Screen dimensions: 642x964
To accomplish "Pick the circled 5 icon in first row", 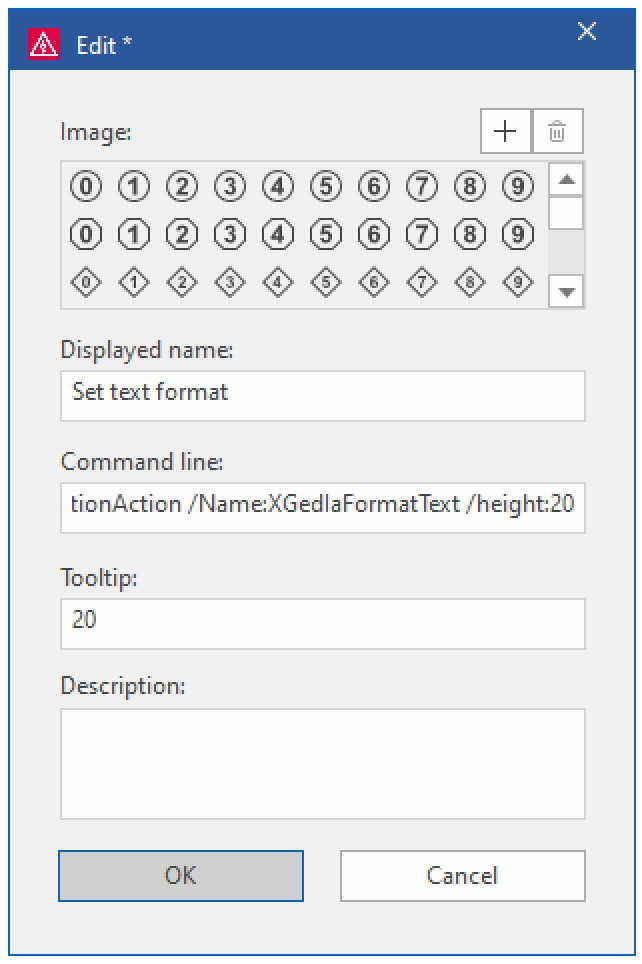I will (326, 186).
